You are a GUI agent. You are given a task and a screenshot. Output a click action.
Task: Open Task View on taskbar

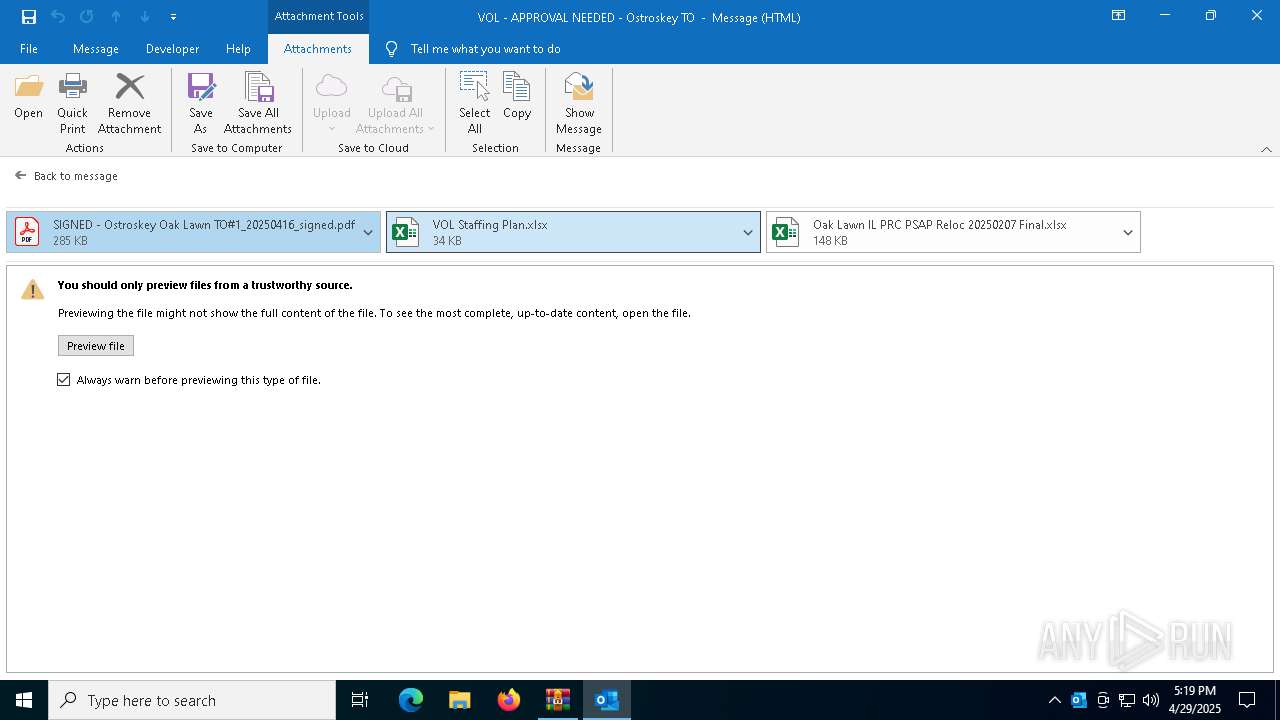(x=360, y=700)
